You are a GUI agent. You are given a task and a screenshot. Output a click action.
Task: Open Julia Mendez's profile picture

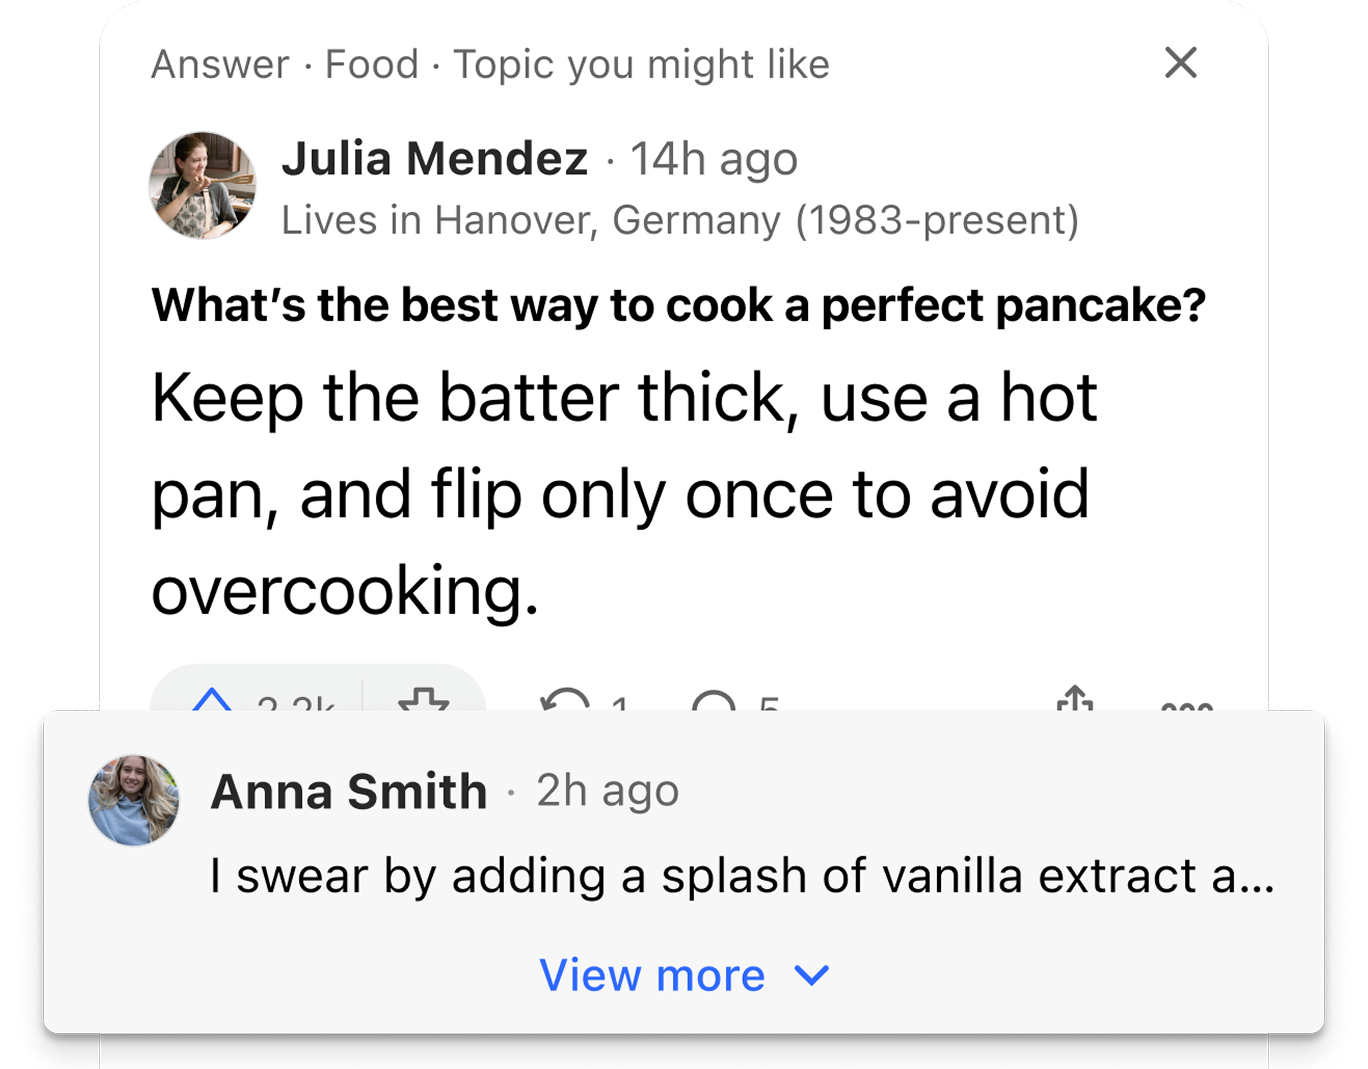pyautogui.click(x=203, y=185)
